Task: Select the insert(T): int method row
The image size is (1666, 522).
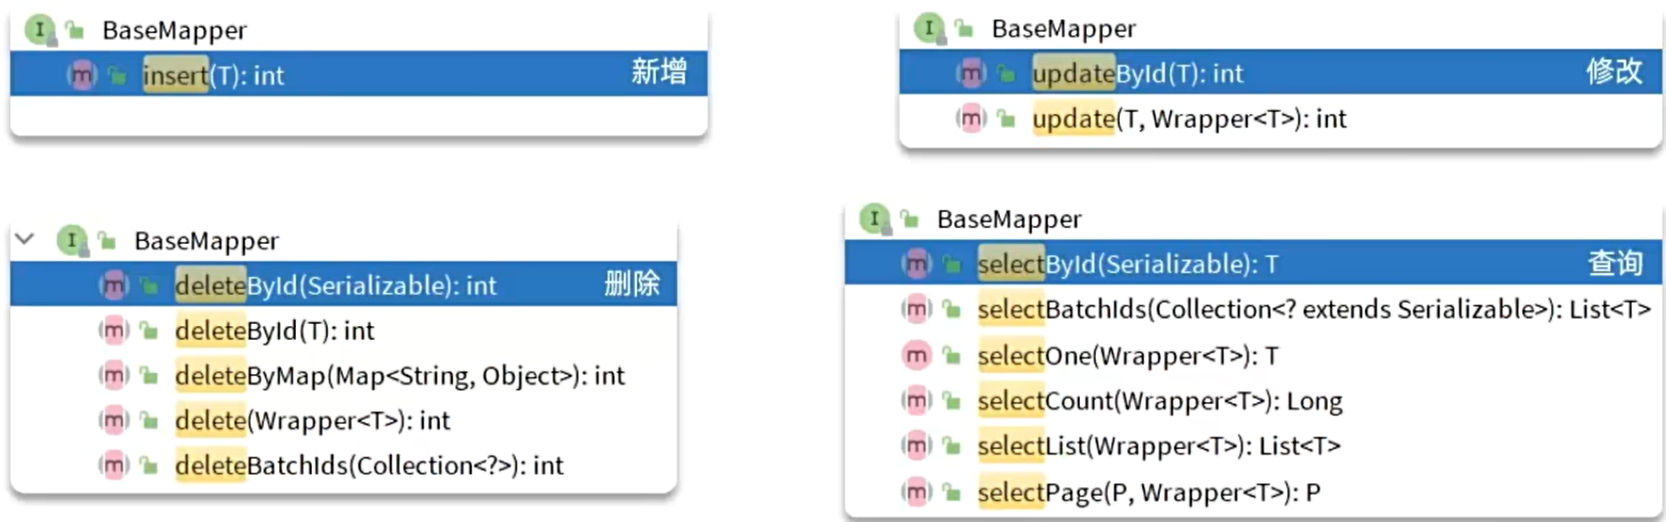Action: click(359, 74)
